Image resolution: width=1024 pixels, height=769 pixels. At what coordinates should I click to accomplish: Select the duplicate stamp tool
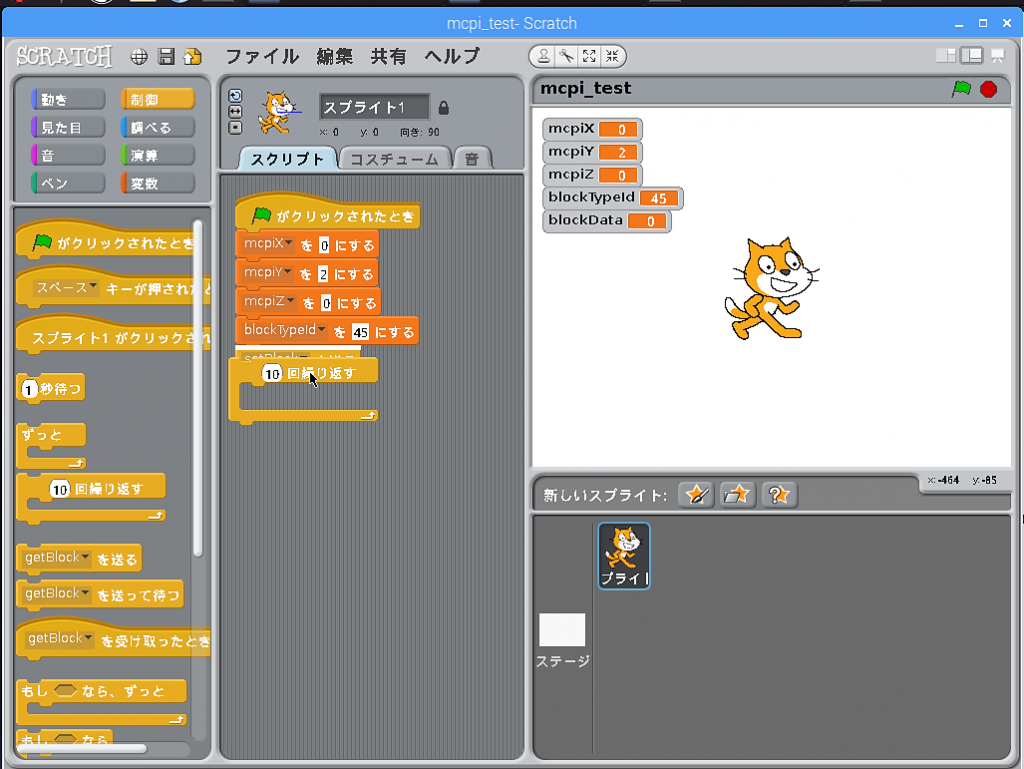pos(543,56)
